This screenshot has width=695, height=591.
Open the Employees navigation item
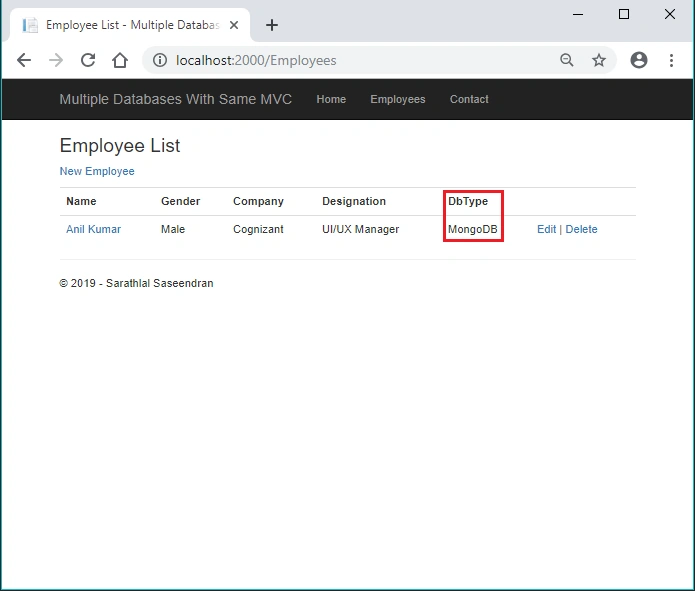coord(398,99)
